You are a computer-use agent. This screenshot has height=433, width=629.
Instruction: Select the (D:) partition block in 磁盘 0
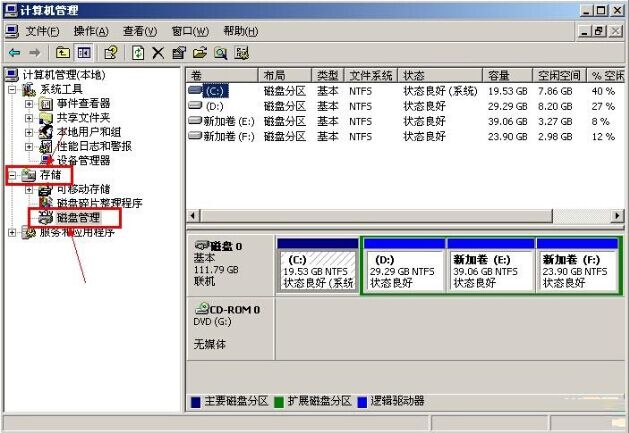[404, 266]
